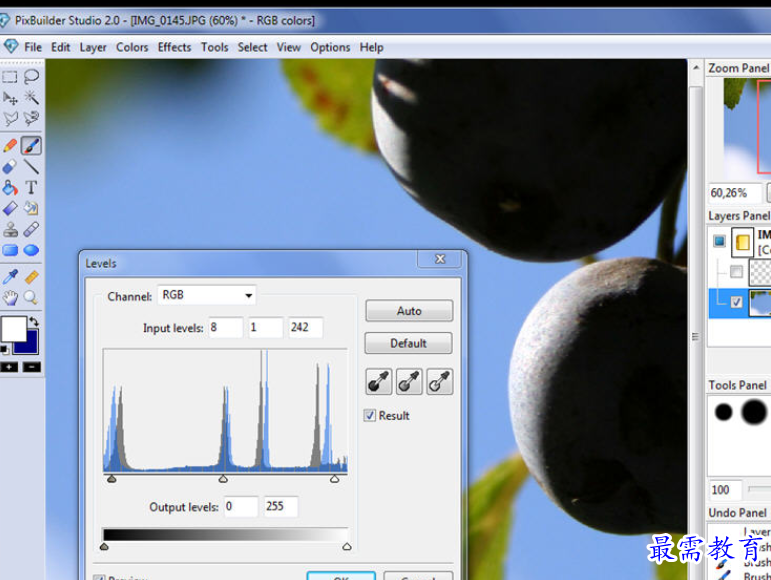The image size is (771, 580).
Task: Select the Color replace tool
Action: [x=31, y=208]
